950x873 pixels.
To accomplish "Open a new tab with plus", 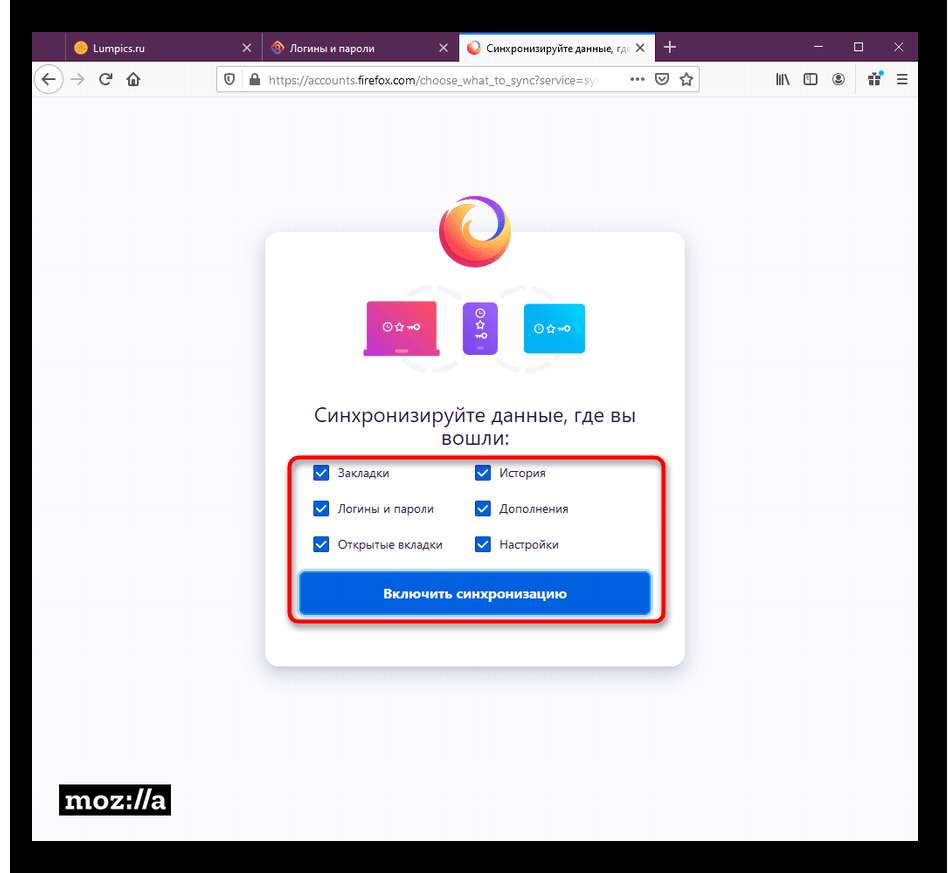I will [x=669, y=47].
